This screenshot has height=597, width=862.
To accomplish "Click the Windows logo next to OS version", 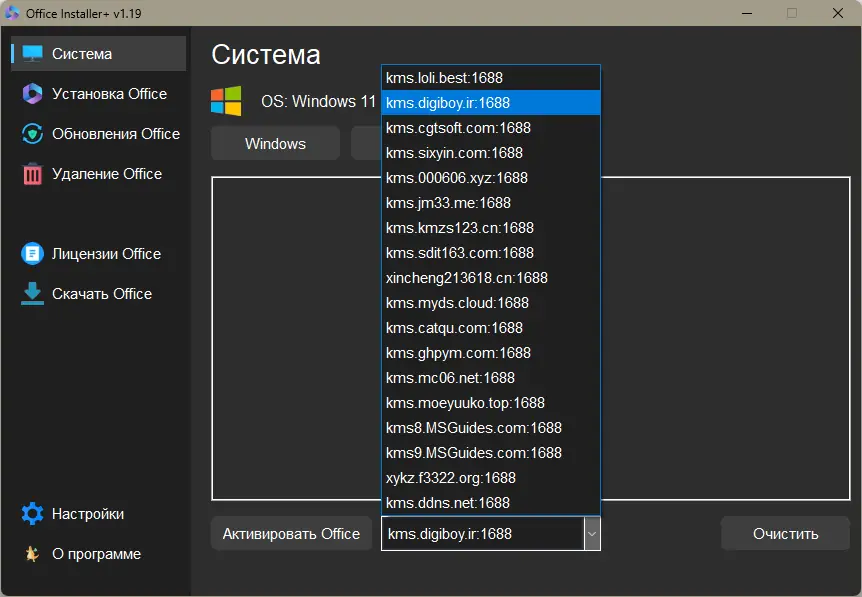I will tap(227, 101).
